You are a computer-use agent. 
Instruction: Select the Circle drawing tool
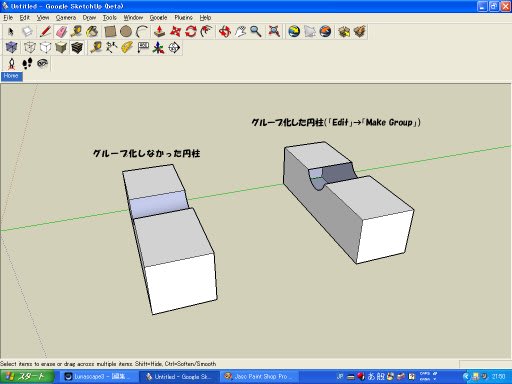pos(126,32)
